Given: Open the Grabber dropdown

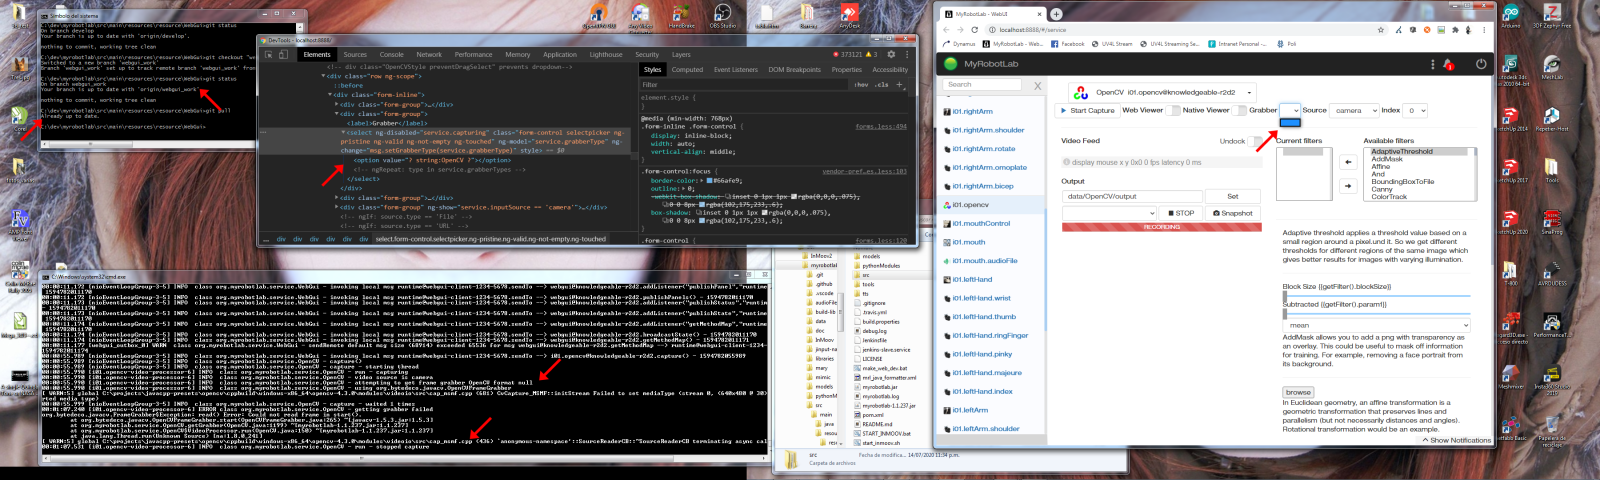Looking at the screenshot, I should (x=1290, y=110).
